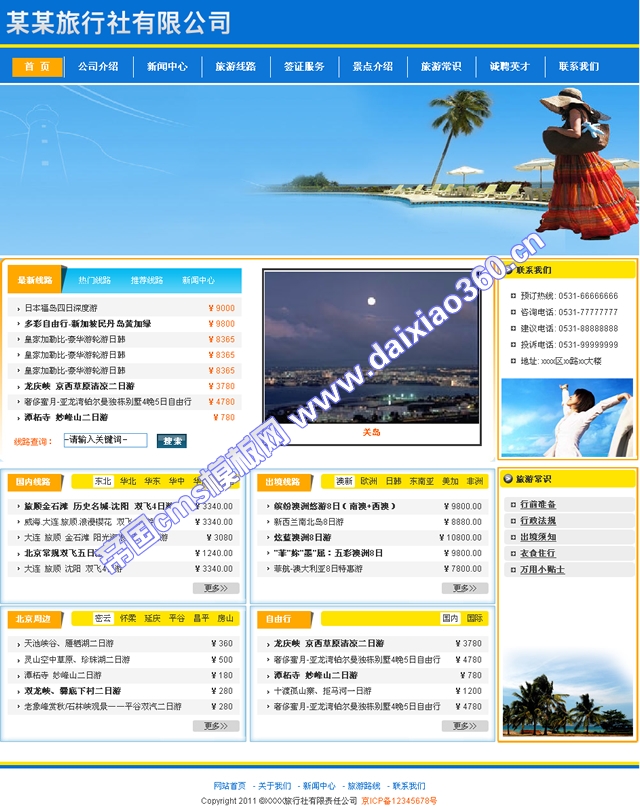This screenshot has height=808, width=640.
Task: Select the 怀柔 tab in 北京周边
Action: point(128,618)
